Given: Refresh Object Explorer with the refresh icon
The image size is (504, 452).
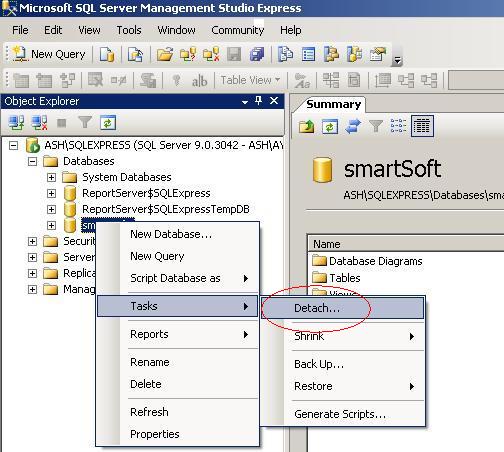Looking at the screenshot, I should point(108,123).
